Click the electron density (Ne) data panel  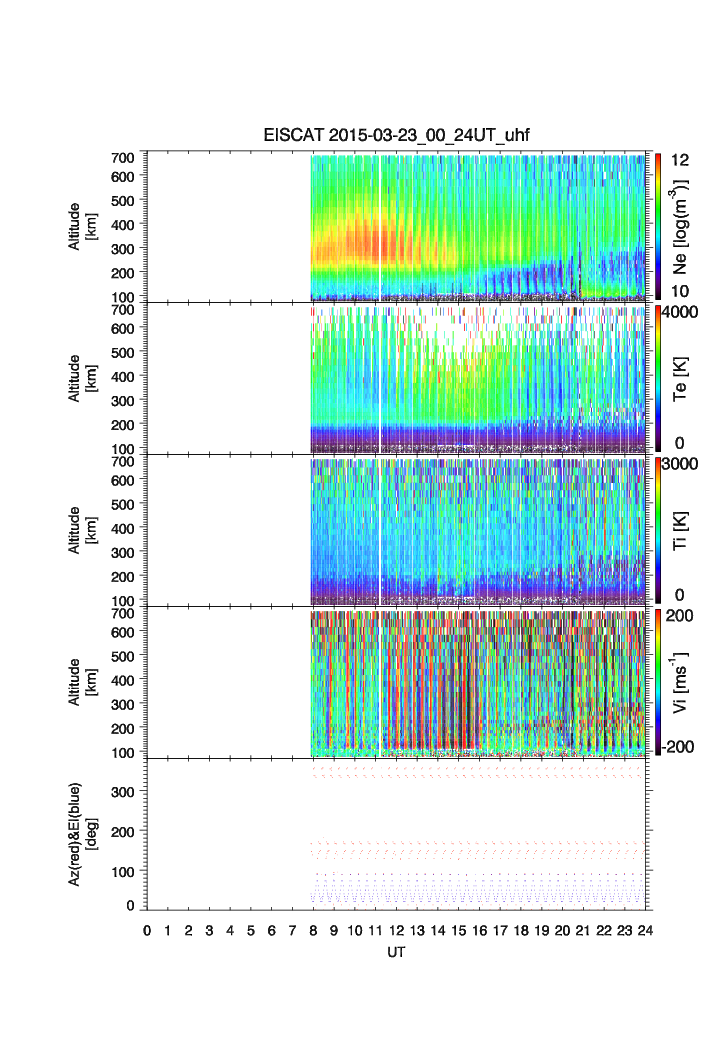pyautogui.click(x=397, y=226)
